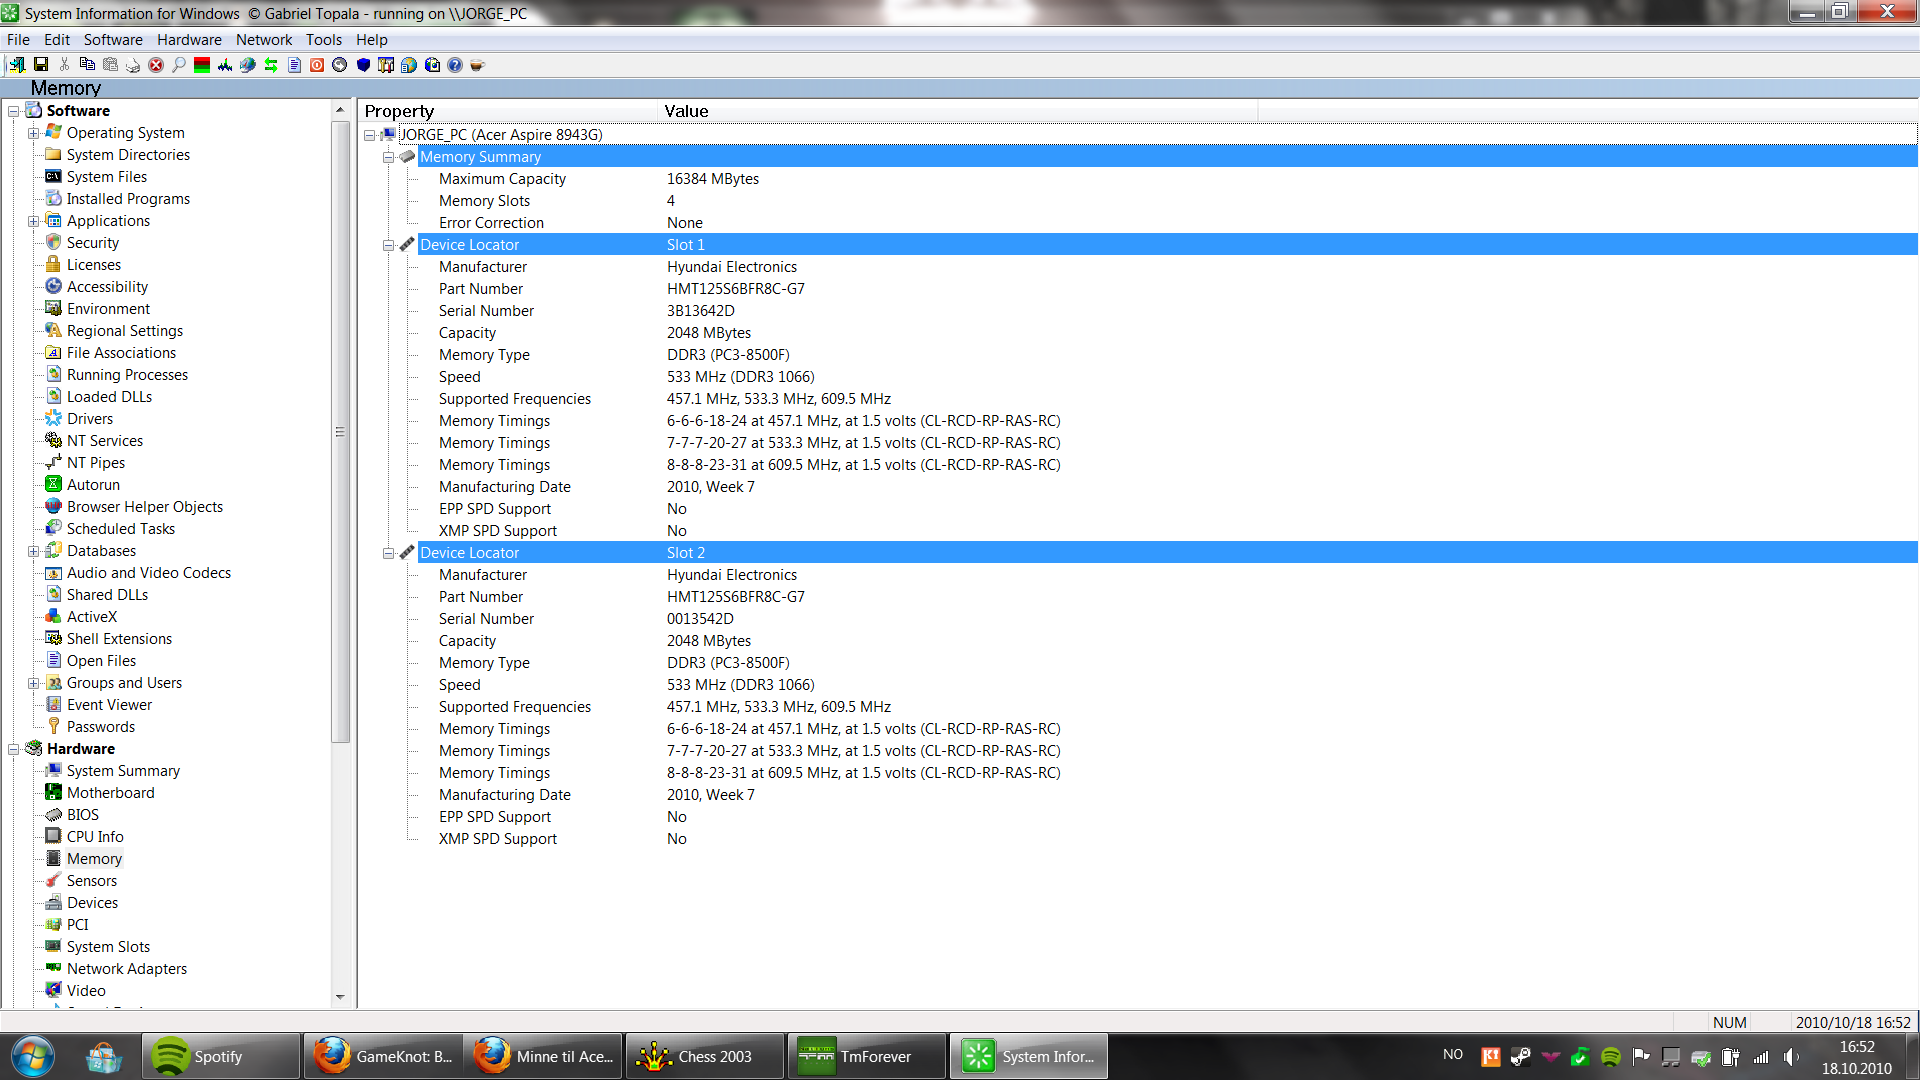Click the red-green CPU usage bars icon
This screenshot has width=1920, height=1080.
202,65
